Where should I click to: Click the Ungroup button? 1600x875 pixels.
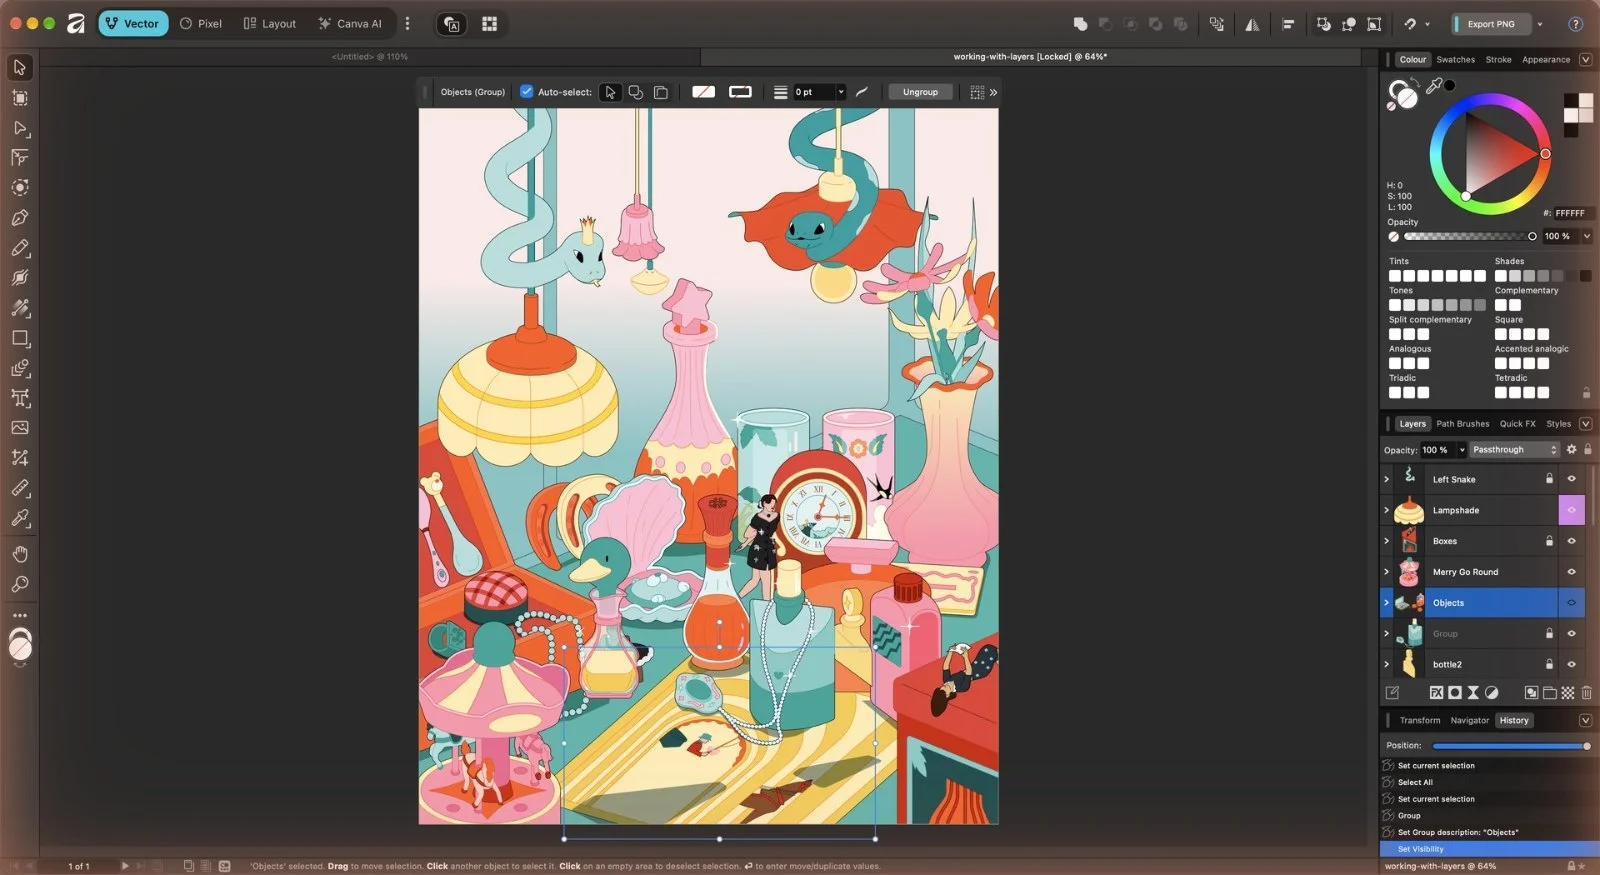click(x=920, y=92)
